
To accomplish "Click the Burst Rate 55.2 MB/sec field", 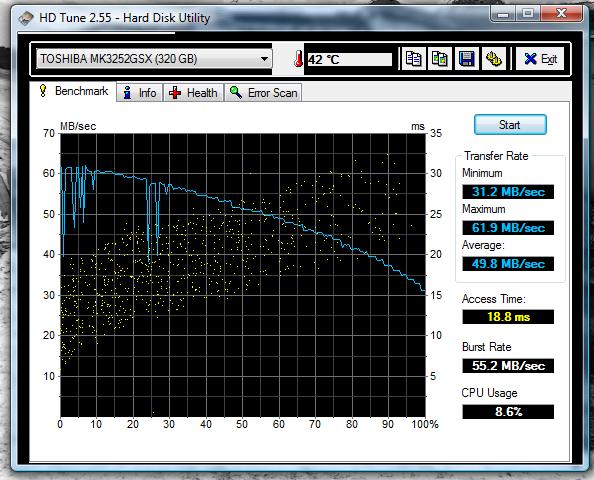I will 508,366.
